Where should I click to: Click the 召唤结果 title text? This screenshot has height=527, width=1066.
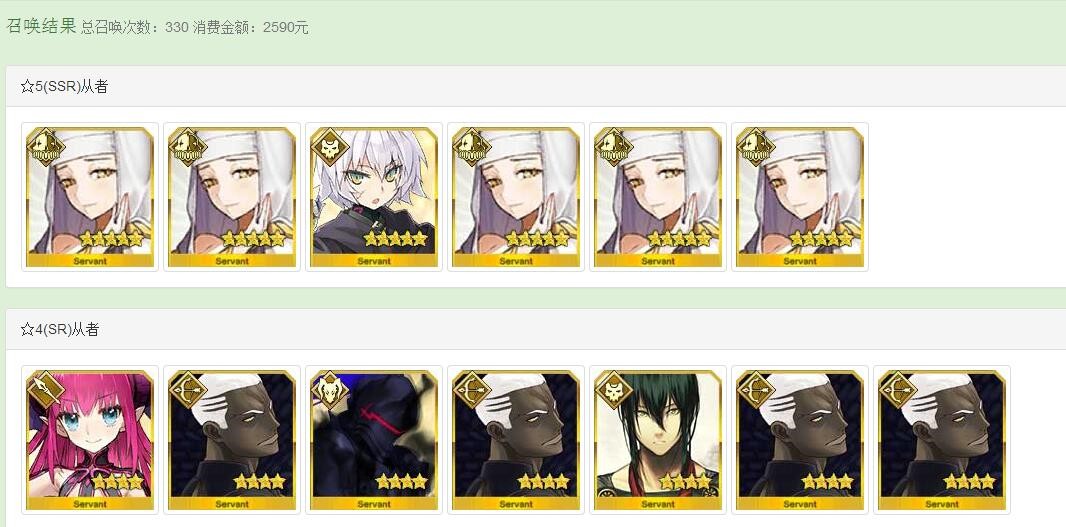(41, 26)
